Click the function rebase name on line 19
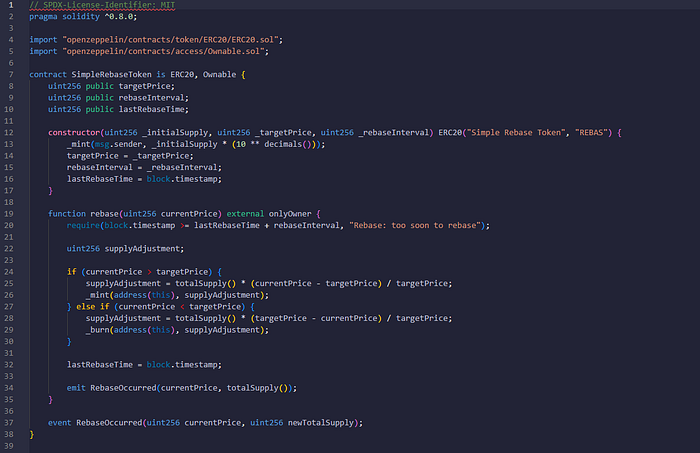The width and height of the screenshot is (700, 453). pyautogui.click(x=104, y=214)
